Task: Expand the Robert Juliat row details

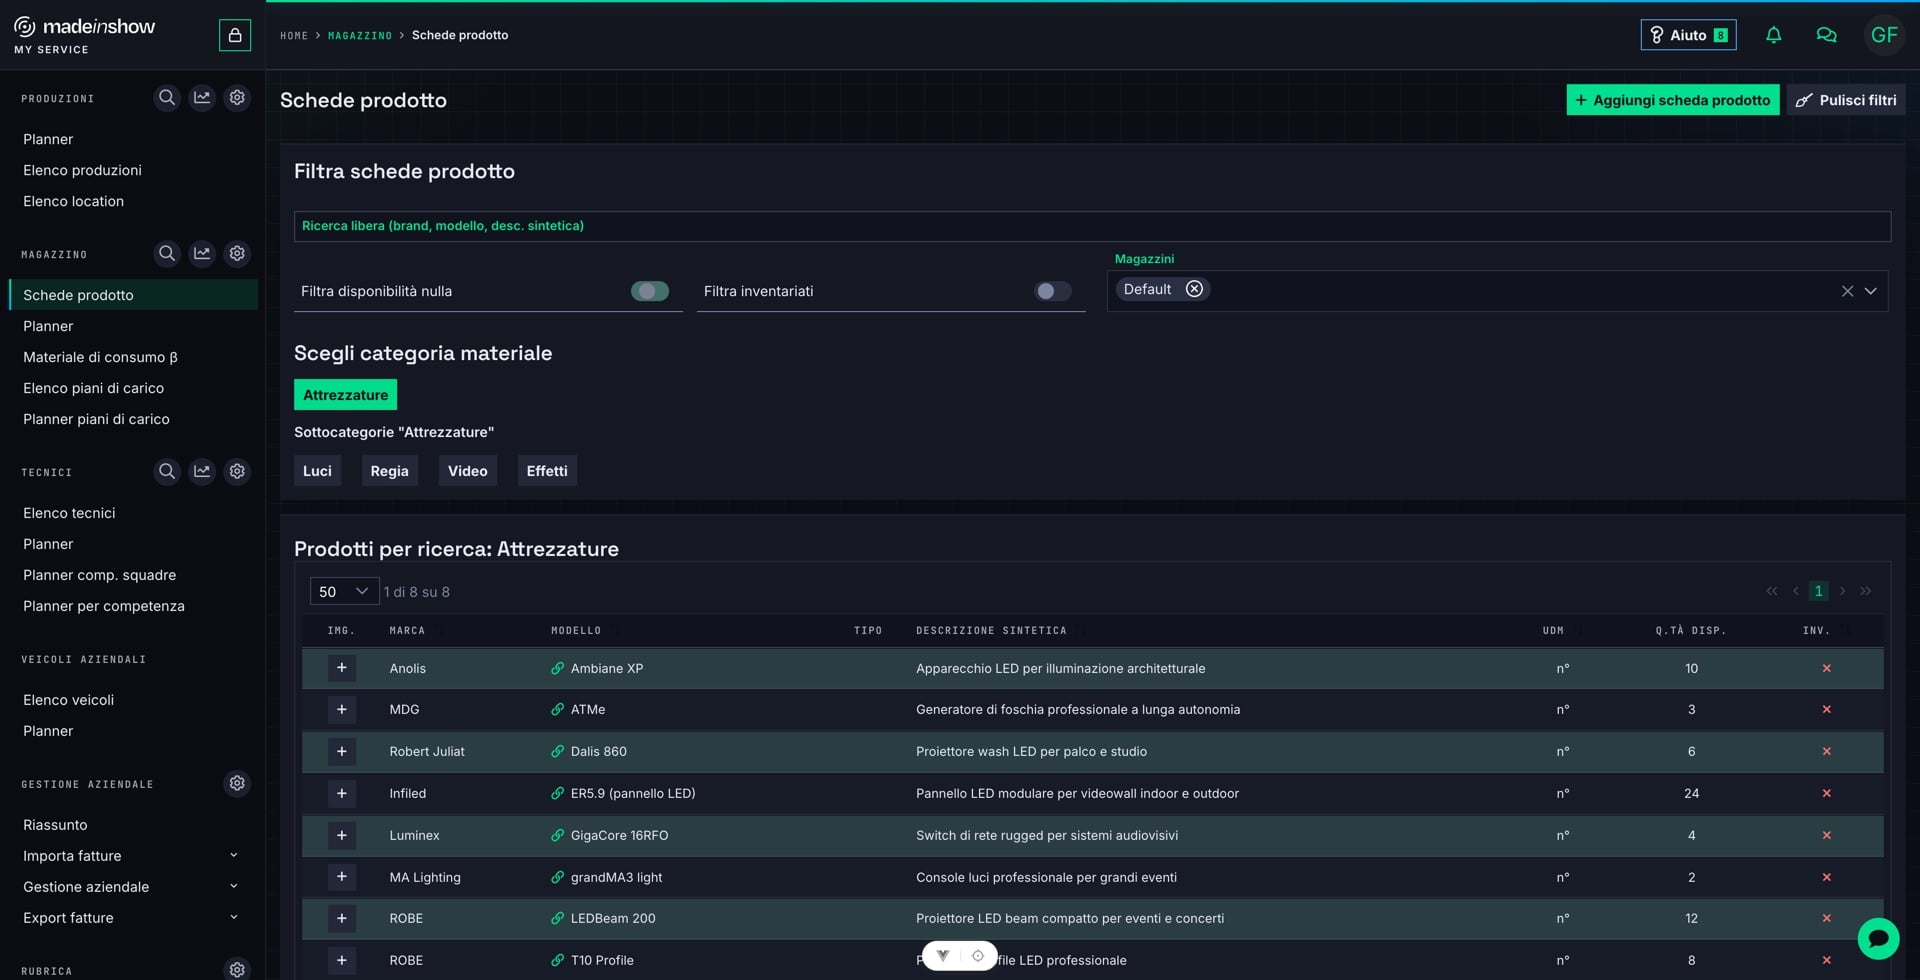Action: [x=341, y=751]
